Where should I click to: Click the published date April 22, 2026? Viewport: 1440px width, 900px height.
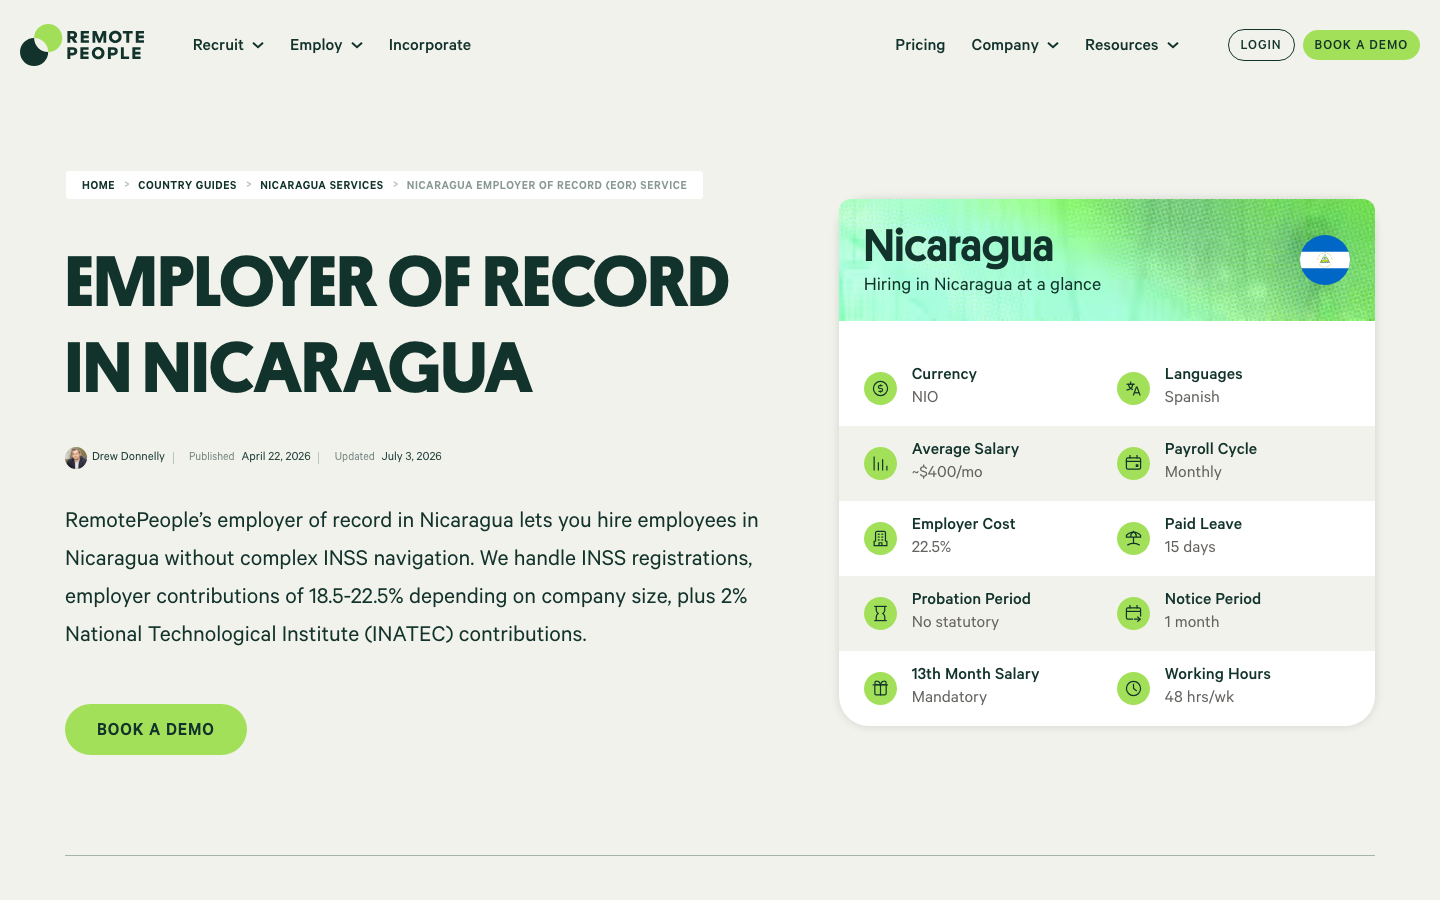pyautogui.click(x=276, y=456)
